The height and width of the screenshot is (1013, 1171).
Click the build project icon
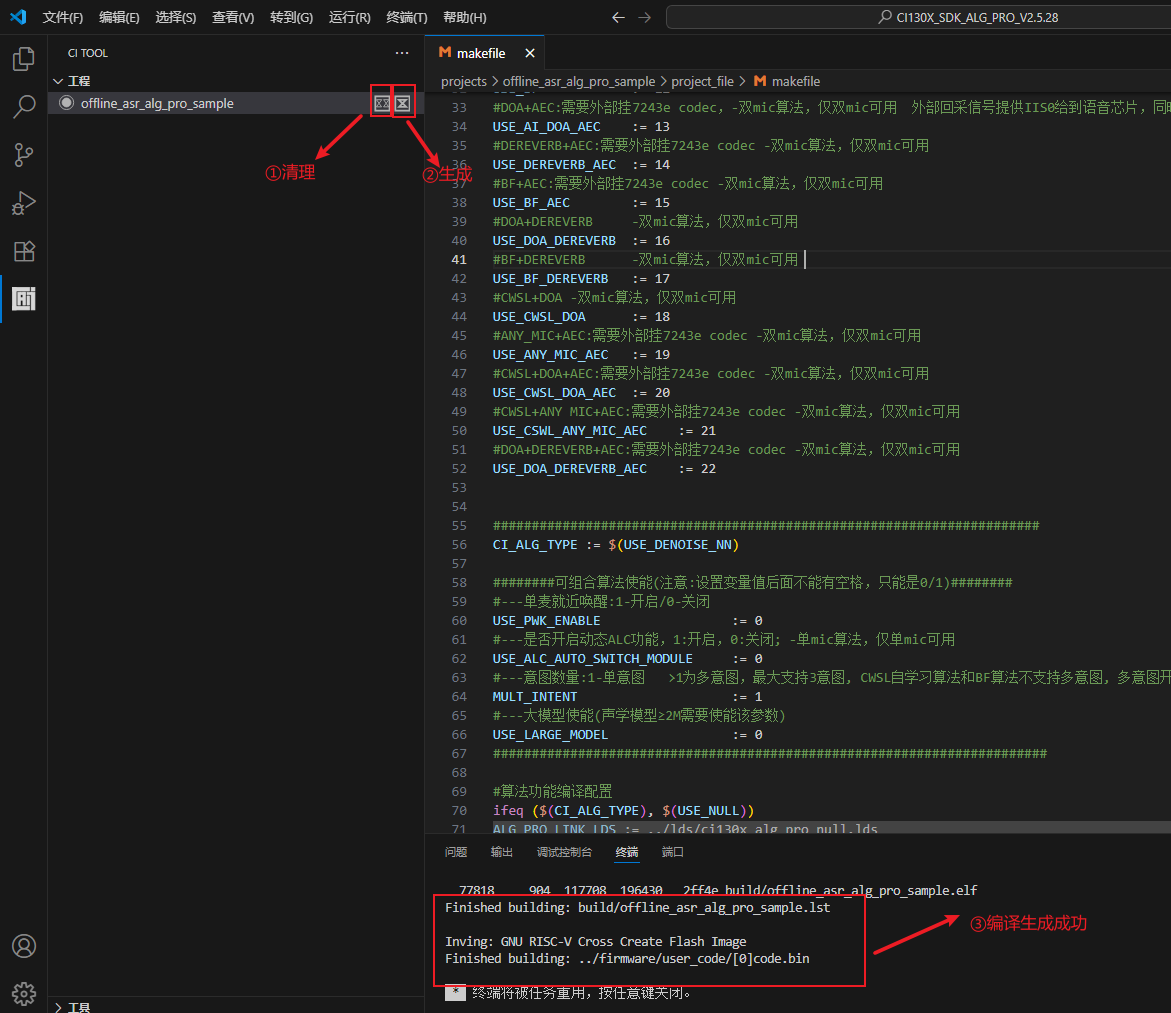point(402,103)
